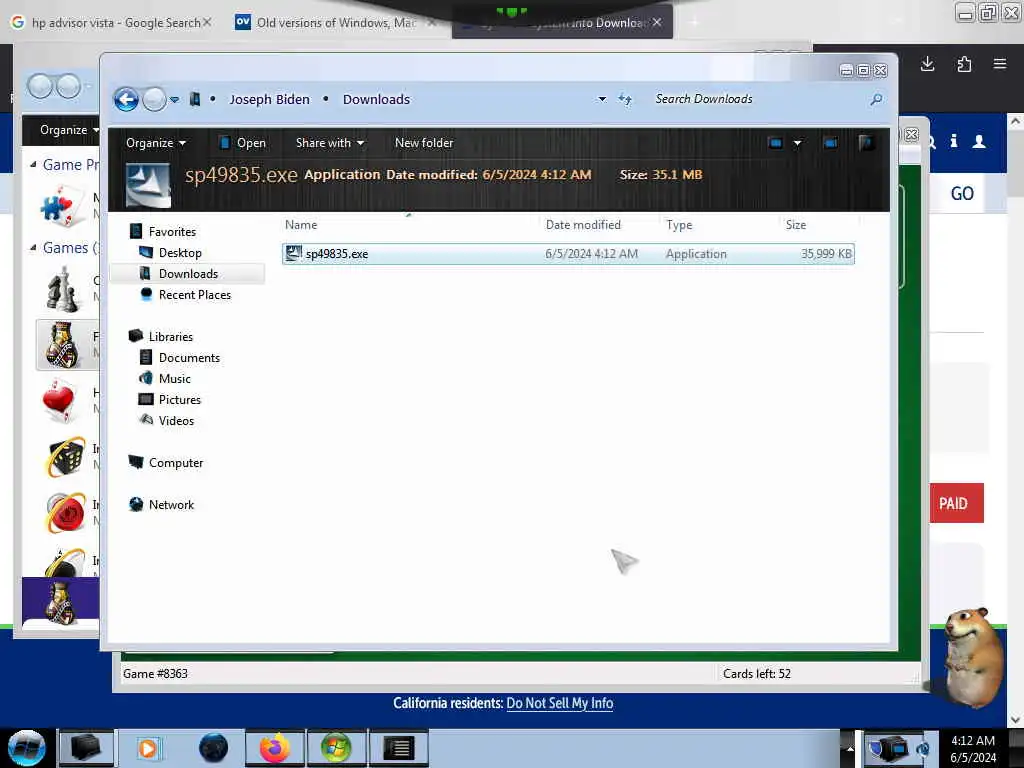Toggle the preview pane button
The width and height of the screenshot is (1024, 768).
coord(830,142)
